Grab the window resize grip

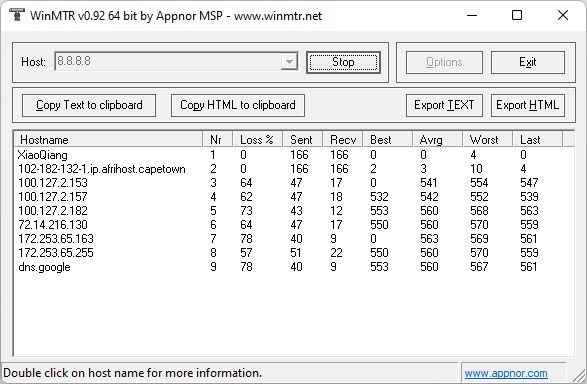[x=579, y=376]
